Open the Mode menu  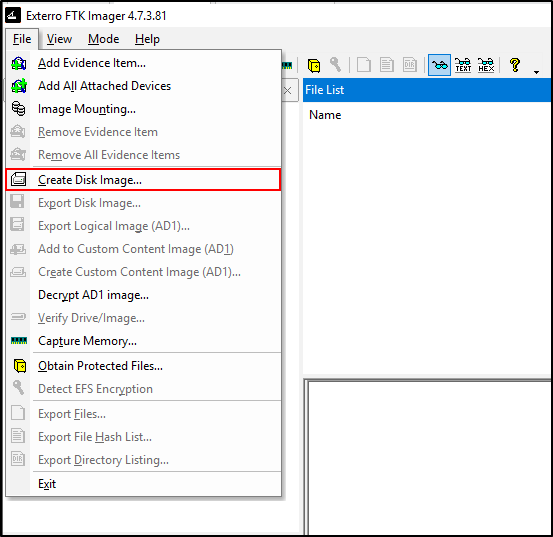103,39
